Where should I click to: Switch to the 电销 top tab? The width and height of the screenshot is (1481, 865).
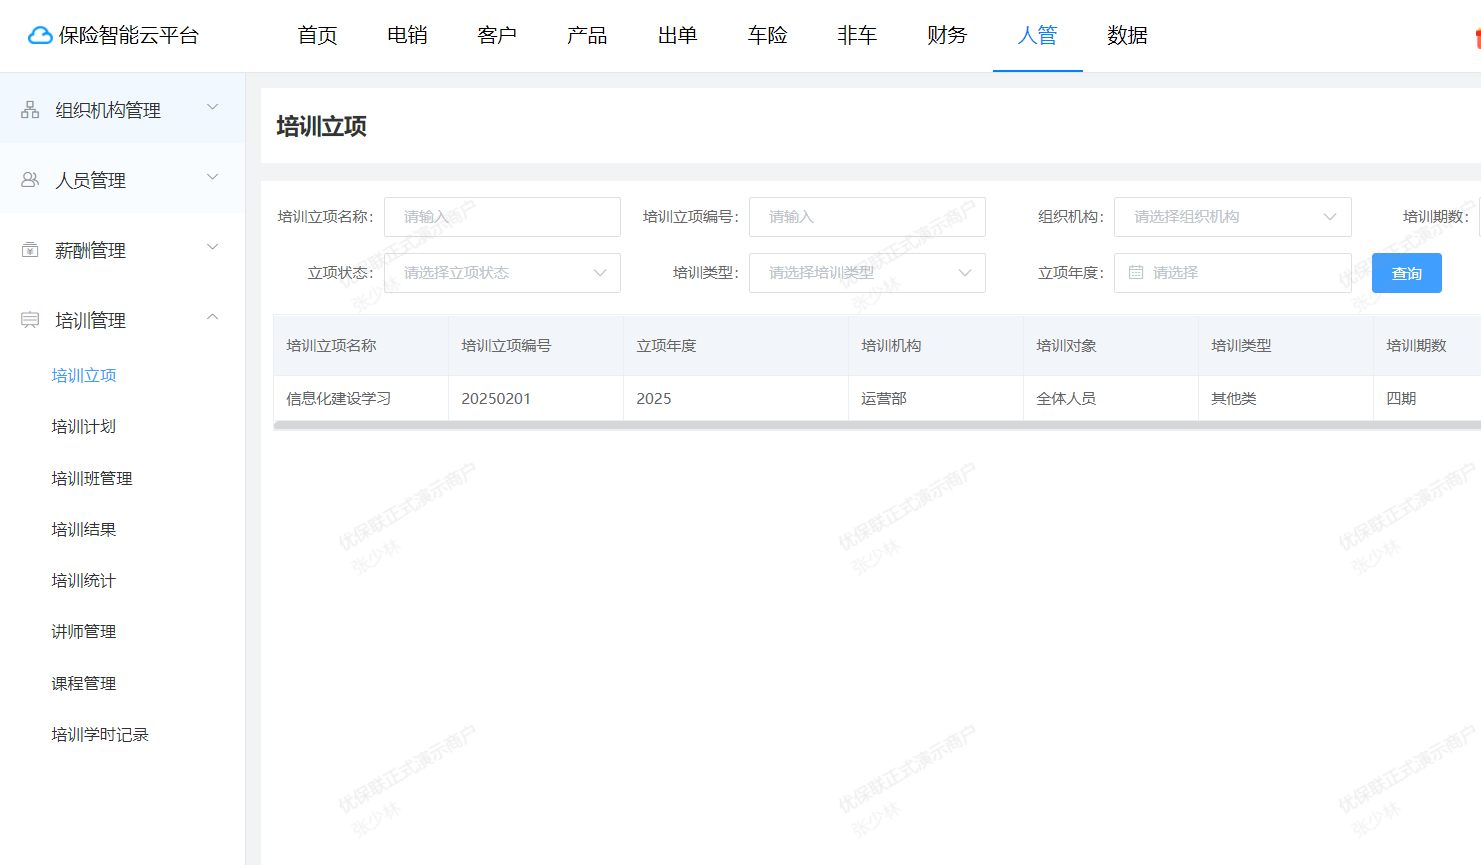pos(408,35)
